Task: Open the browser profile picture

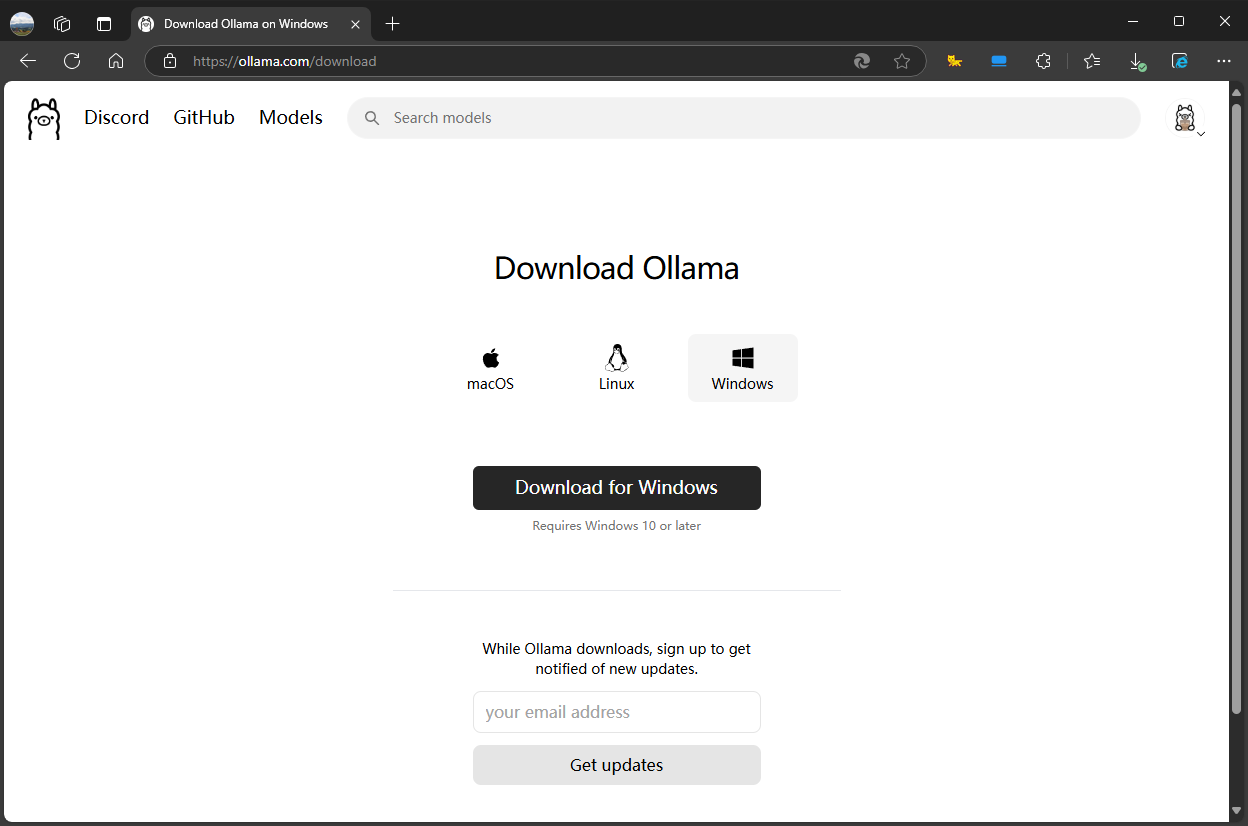Action: click(x=22, y=23)
